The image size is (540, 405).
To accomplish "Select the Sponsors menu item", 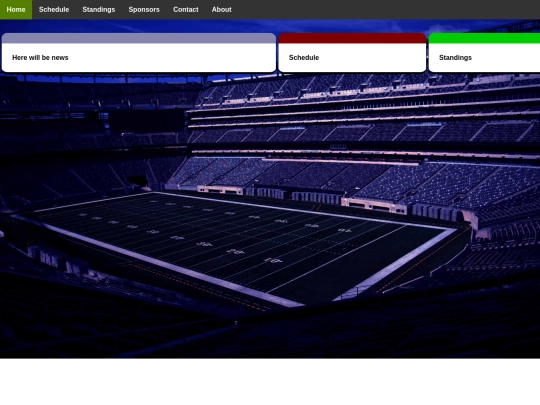I will [x=144, y=10].
